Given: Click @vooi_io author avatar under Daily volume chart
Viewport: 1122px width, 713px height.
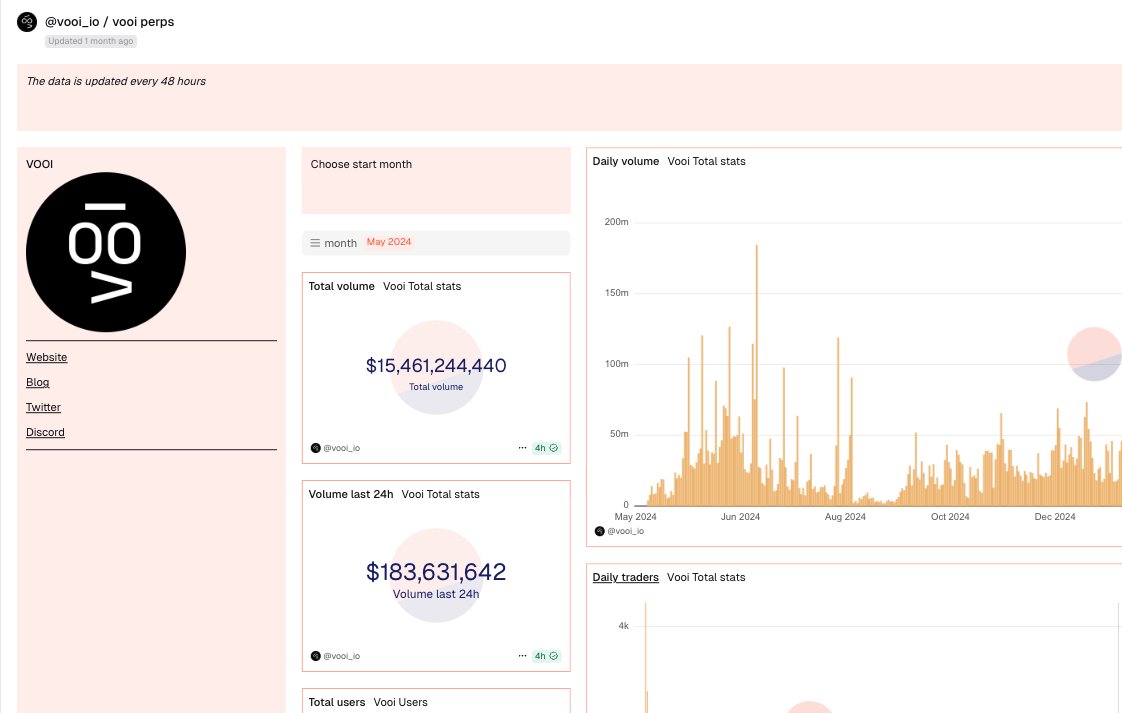Looking at the screenshot, I should pyautogui.click(x=600, y=531).
